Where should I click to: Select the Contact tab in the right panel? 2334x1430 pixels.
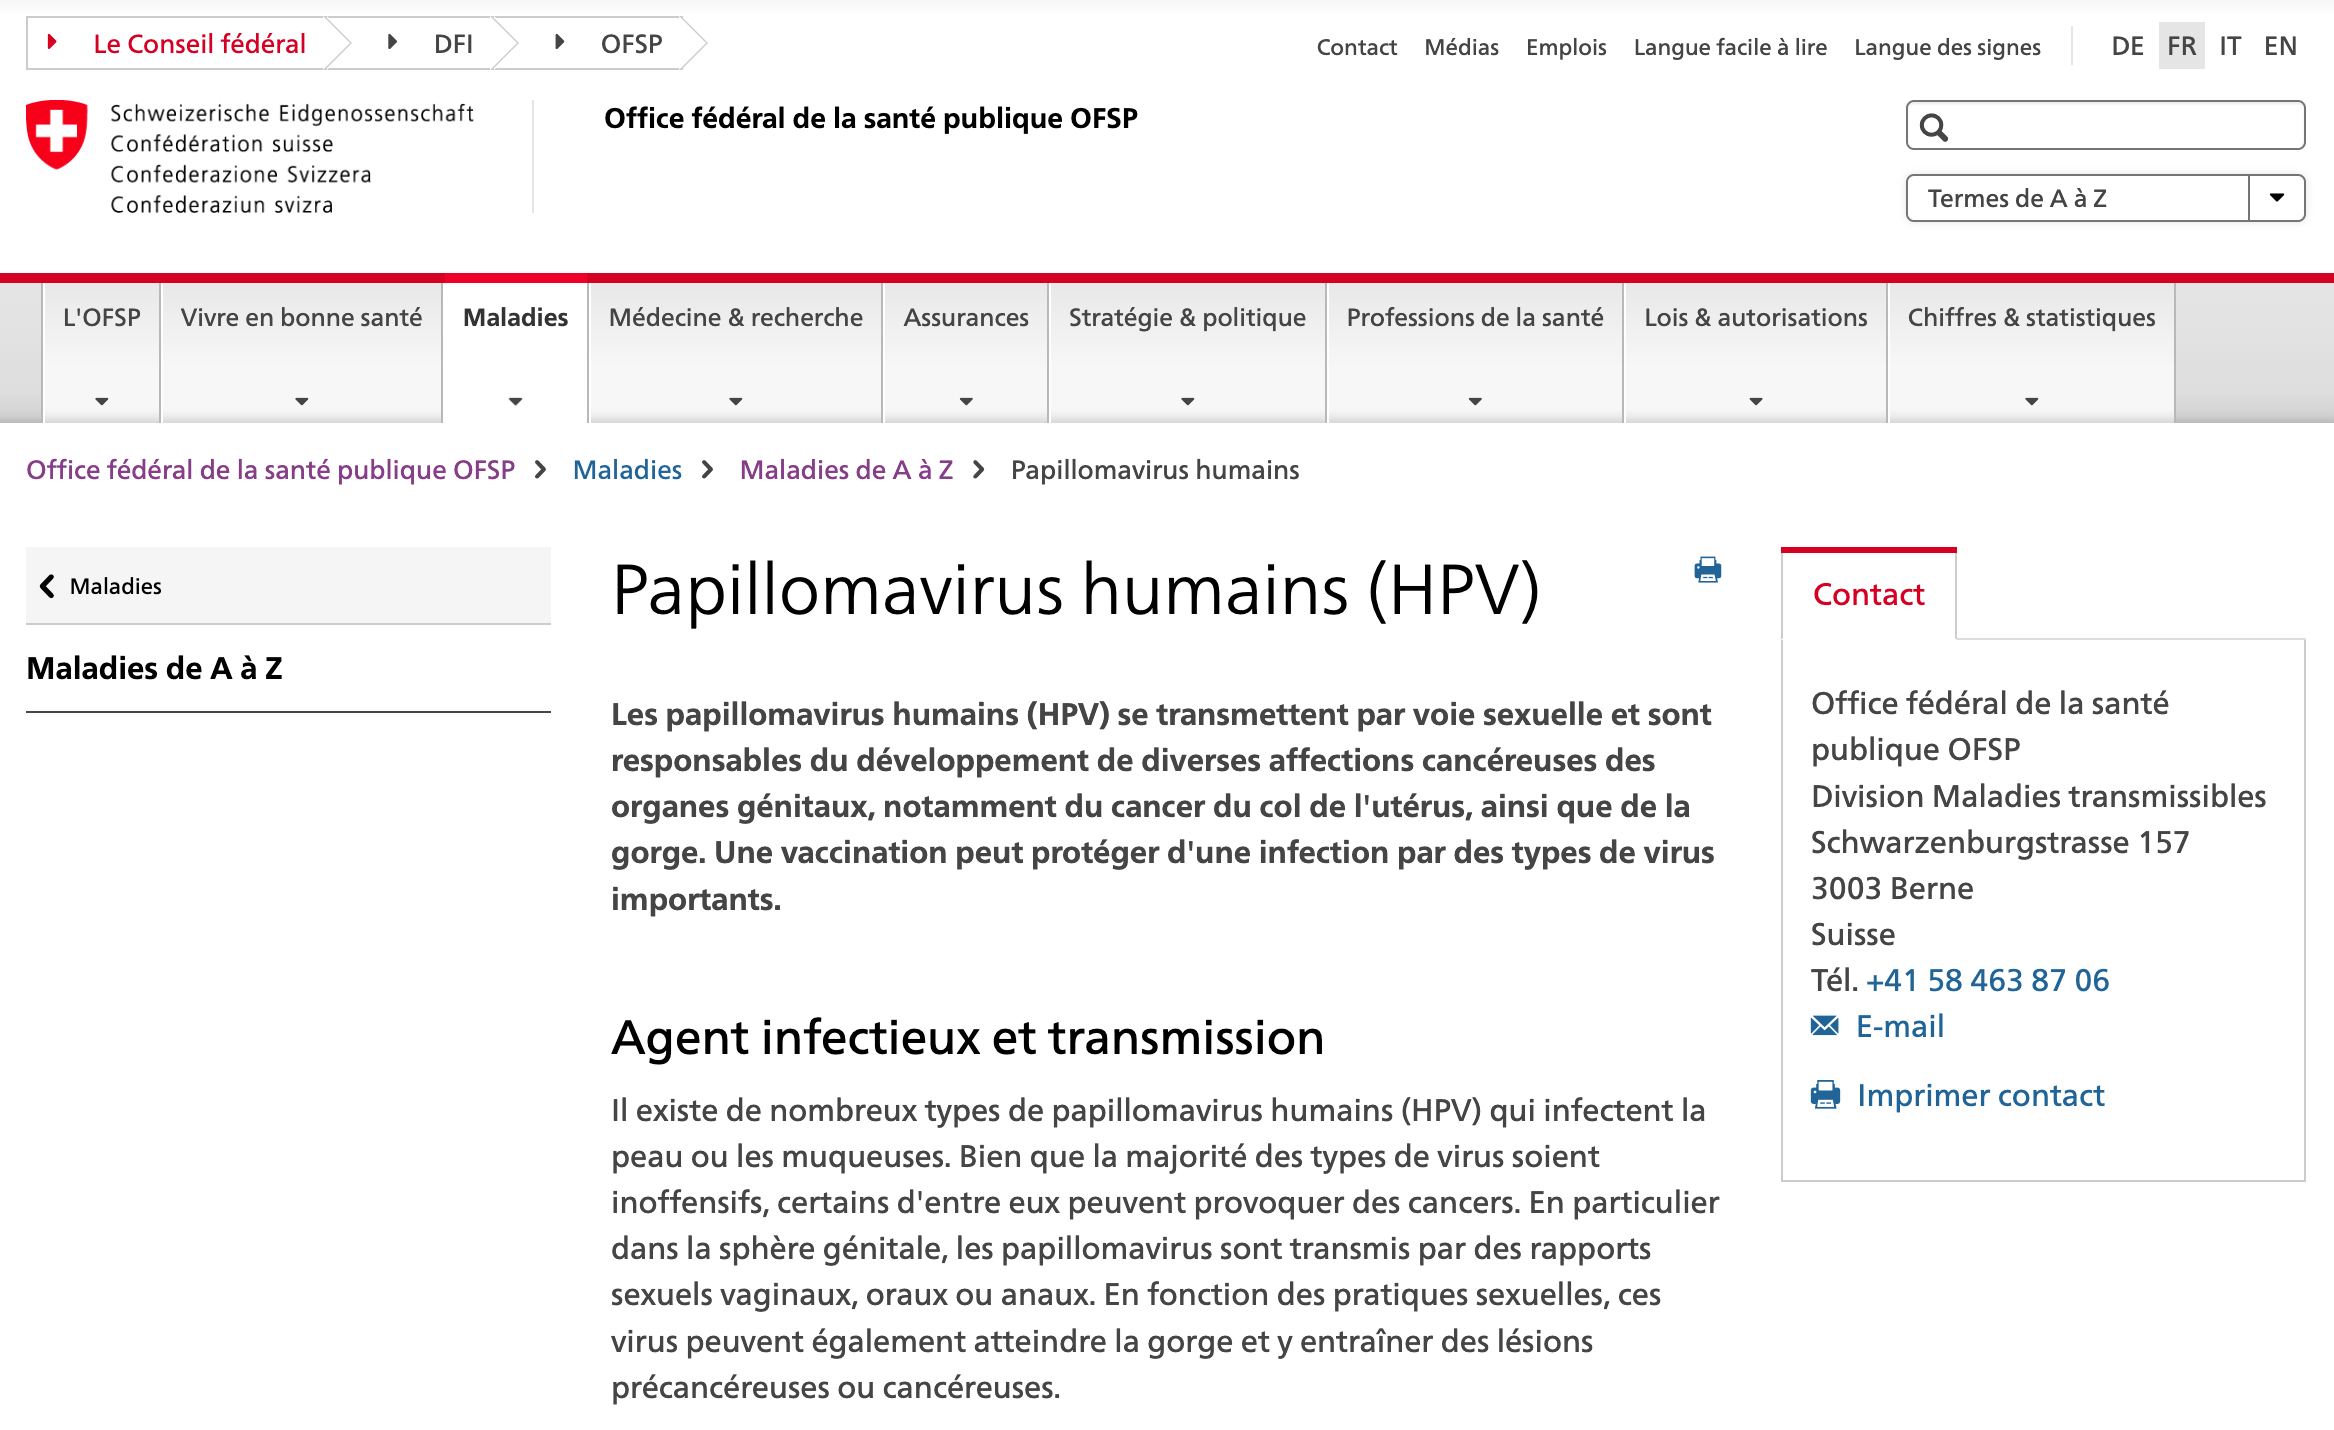(1868, 594)
